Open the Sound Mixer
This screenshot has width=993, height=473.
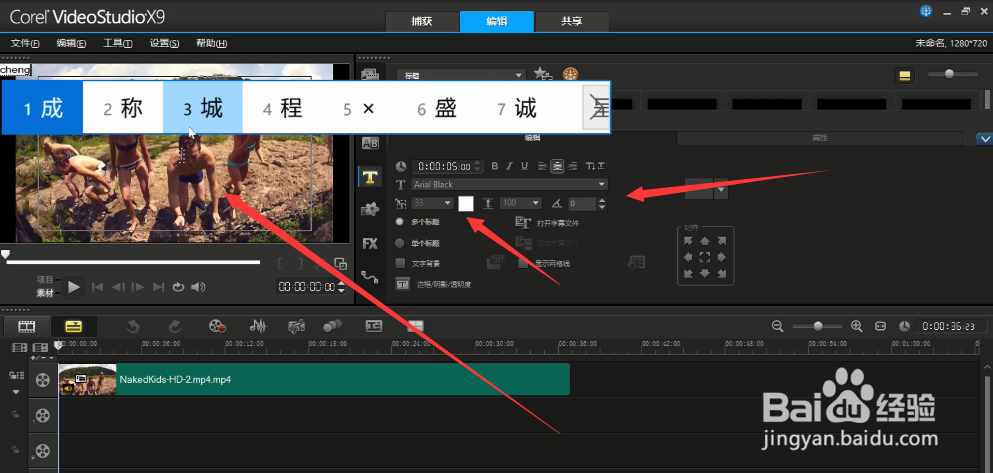coord(258,327)
